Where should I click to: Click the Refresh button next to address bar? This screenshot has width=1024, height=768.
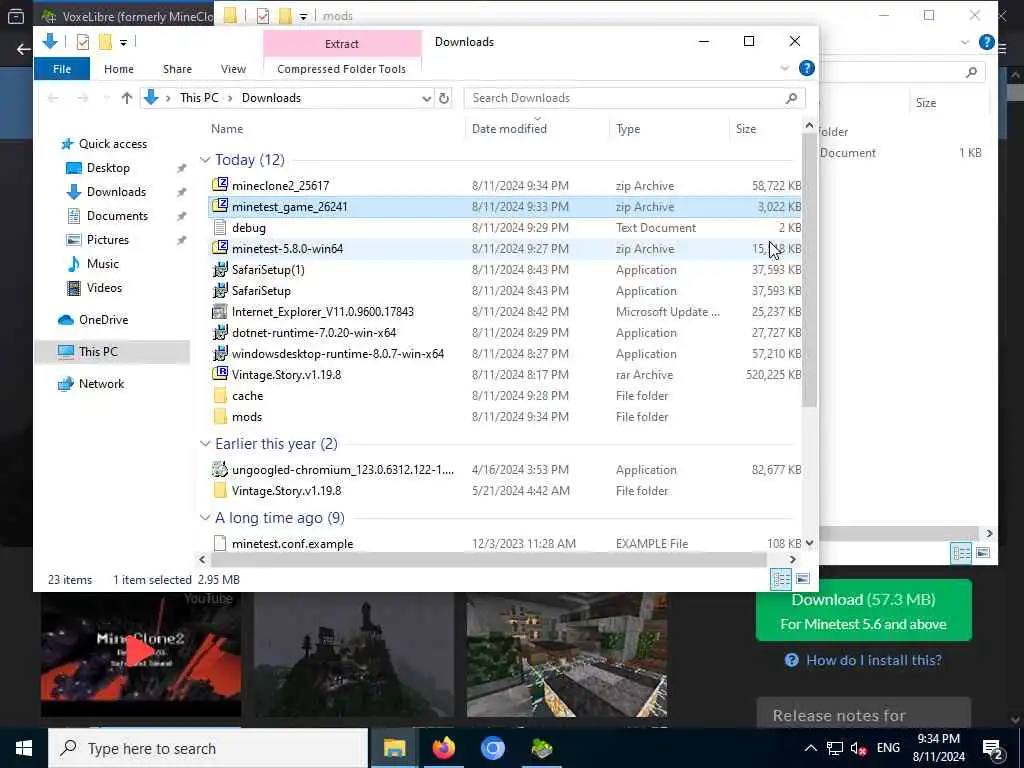(x=444, y=98)
